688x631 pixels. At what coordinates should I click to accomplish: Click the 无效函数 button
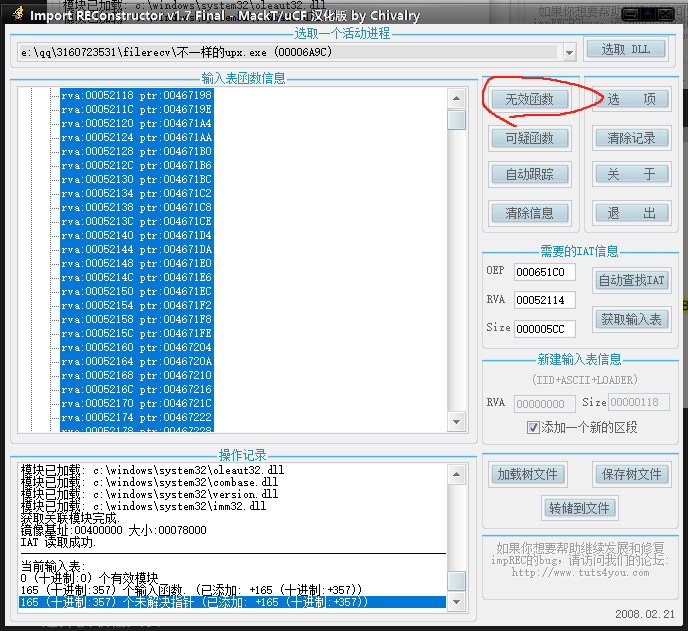point(529,99)
